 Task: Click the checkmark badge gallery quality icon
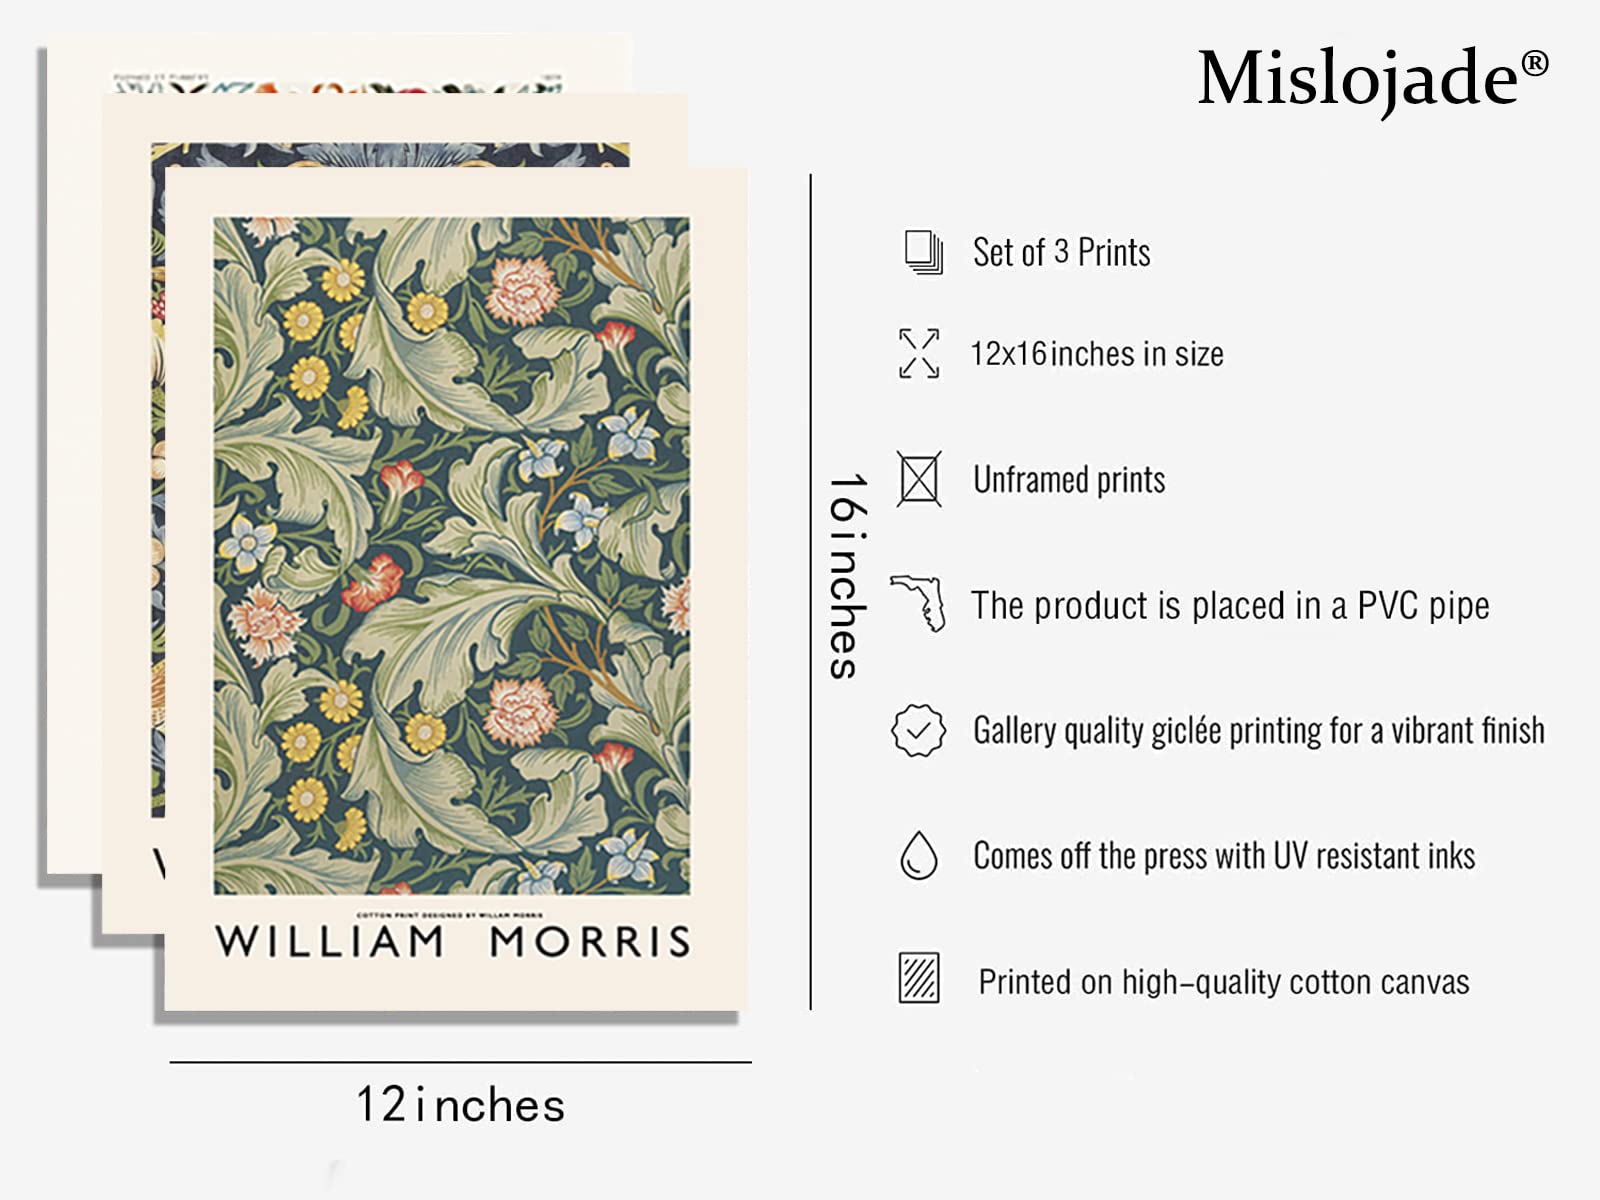(x=918, y=730)
